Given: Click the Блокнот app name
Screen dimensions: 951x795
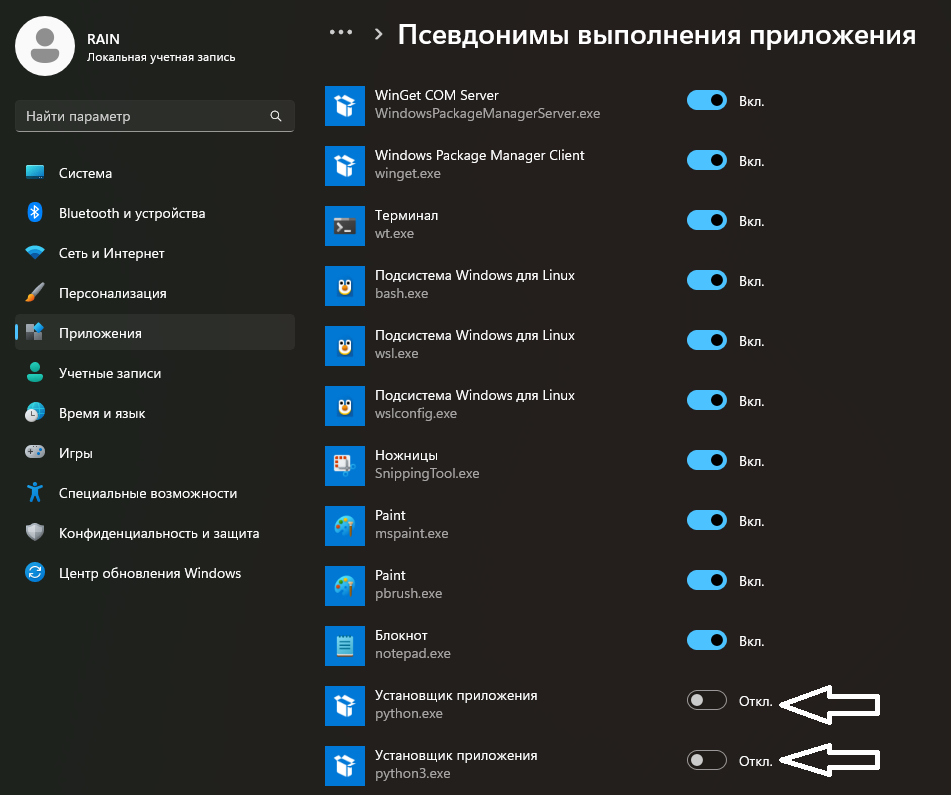Looking at the screenshot, I should (401, 636).
